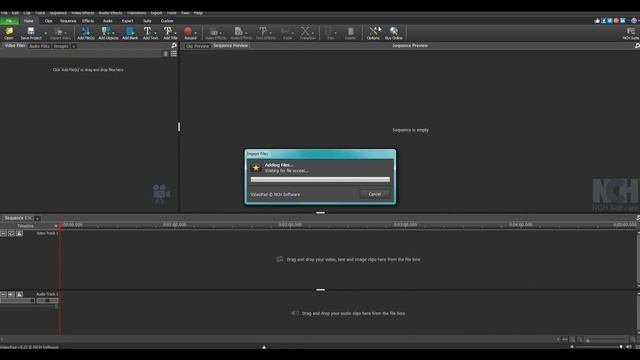The image size is (640, 360).
Task: Select the Sequence Preview tab
Action: (x=231, y=46)
